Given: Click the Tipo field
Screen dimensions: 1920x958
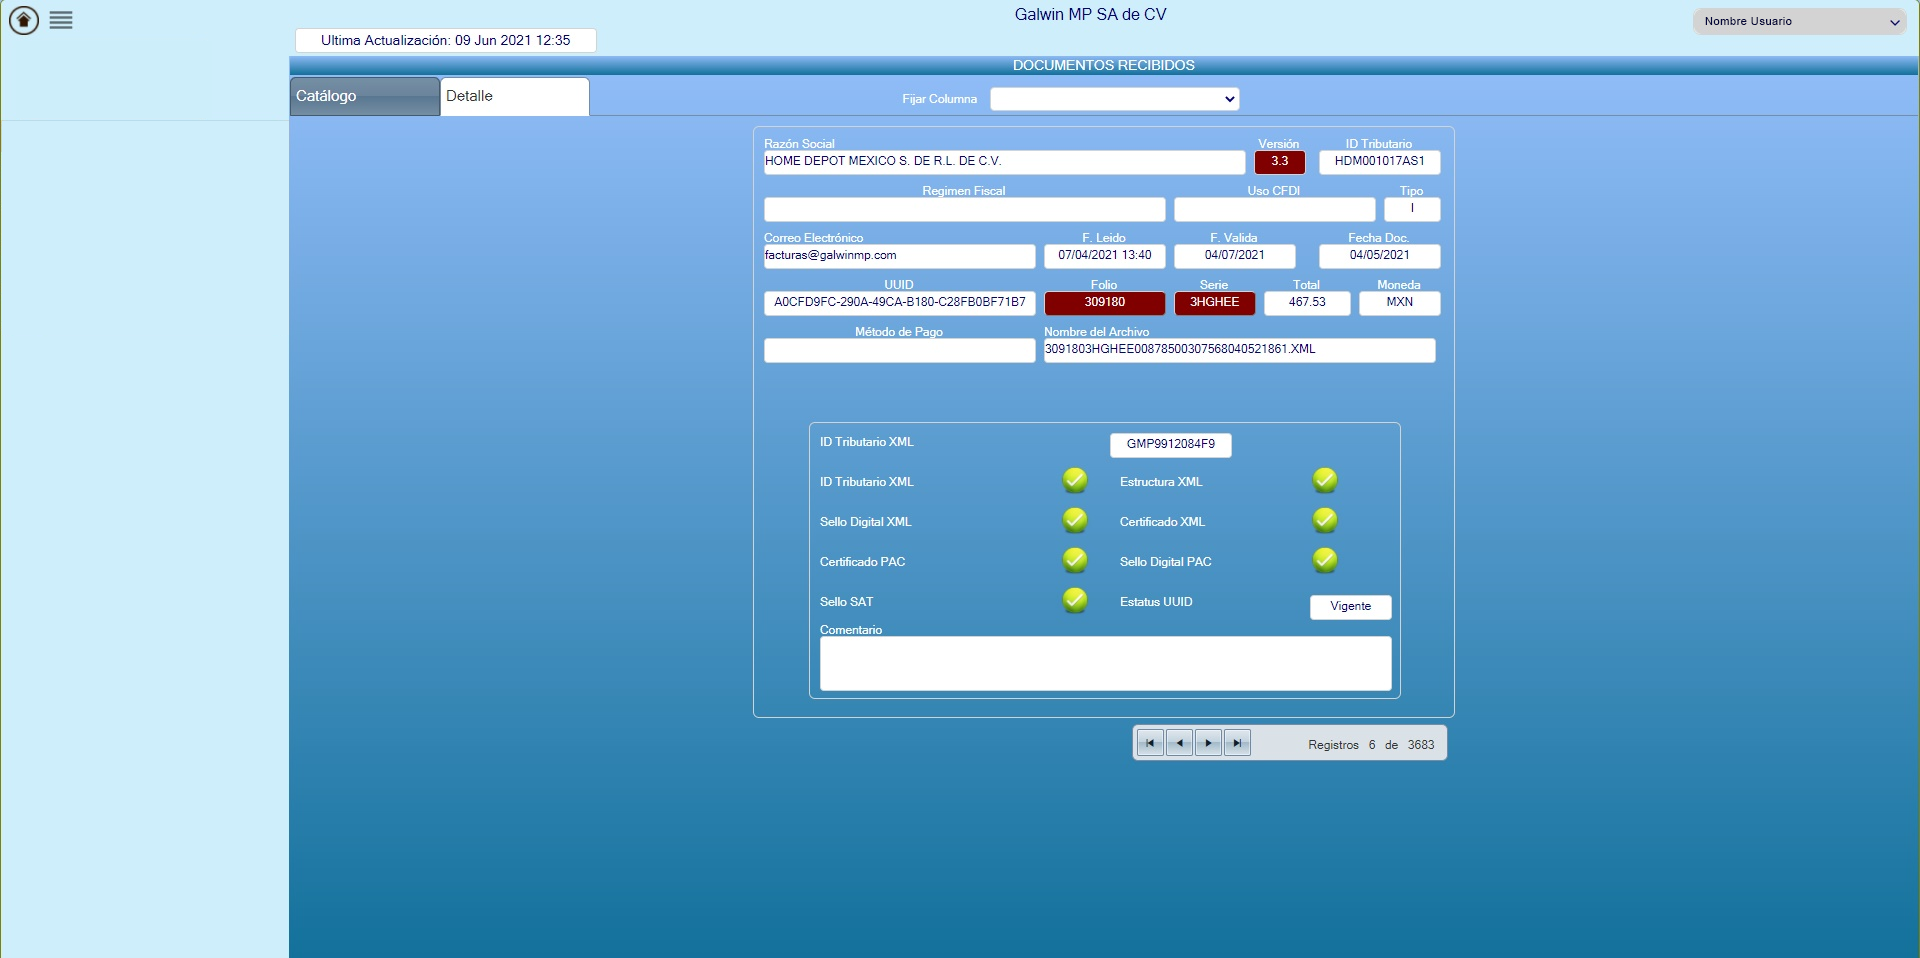Looking at the screenshot, I should [x=1412, y=209].
